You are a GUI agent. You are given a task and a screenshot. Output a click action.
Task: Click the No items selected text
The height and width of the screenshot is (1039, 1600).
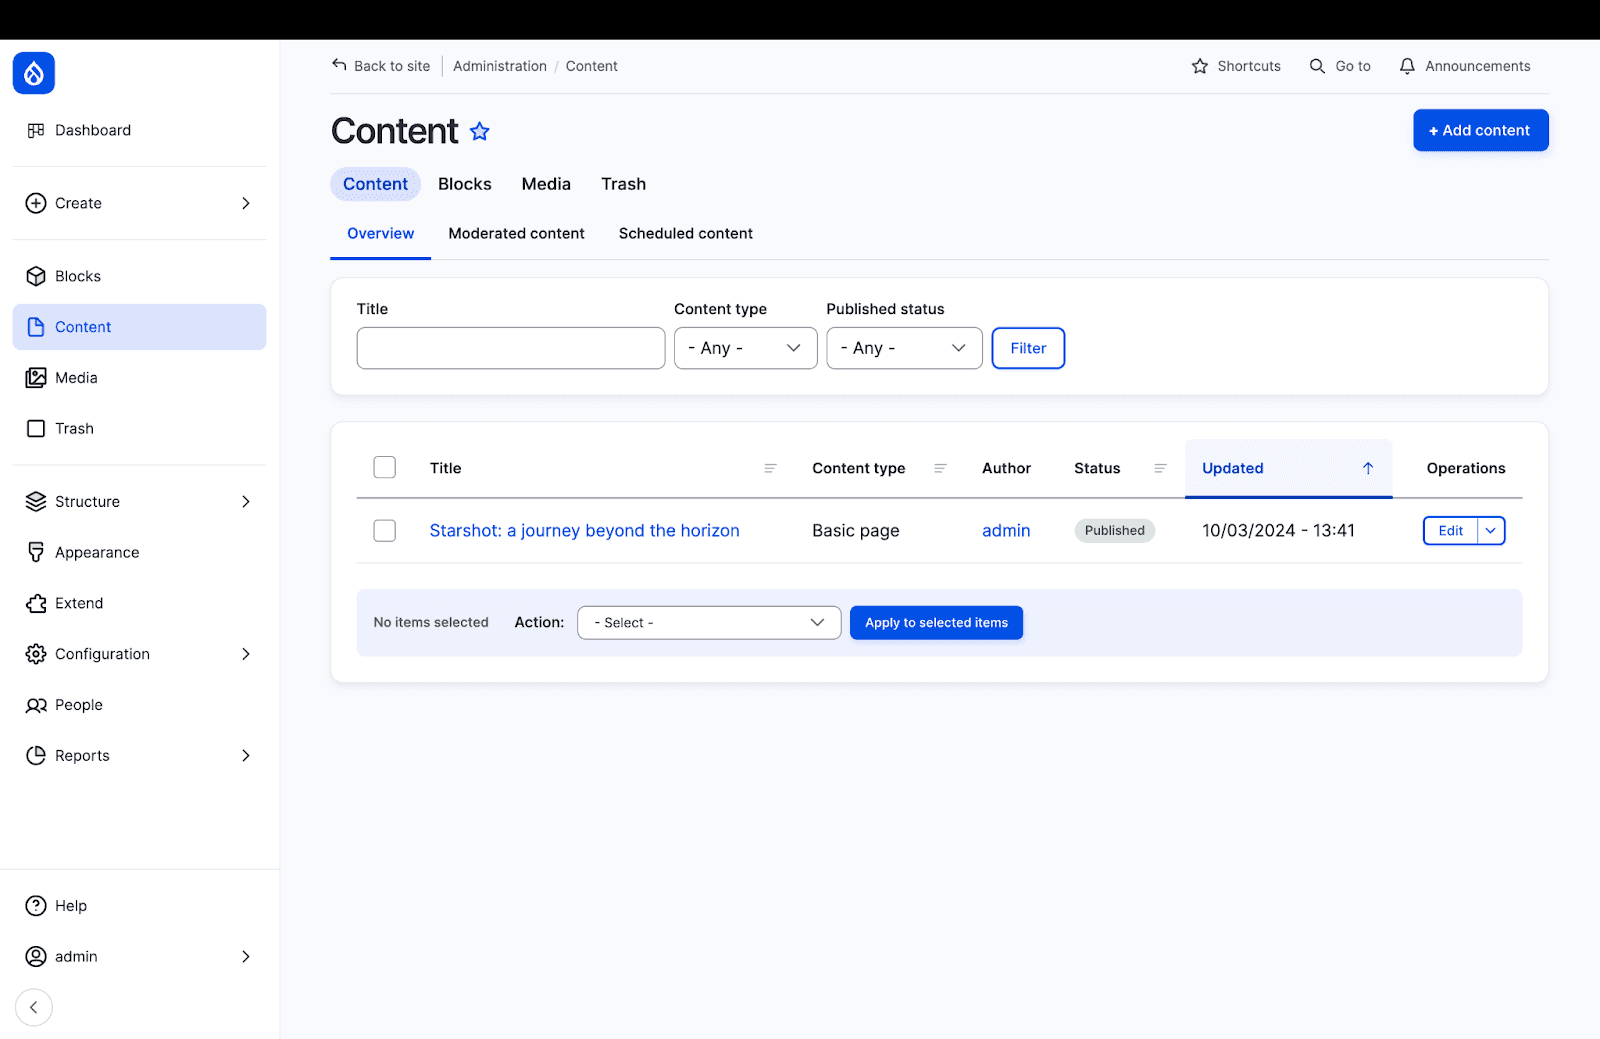[431, 623]
